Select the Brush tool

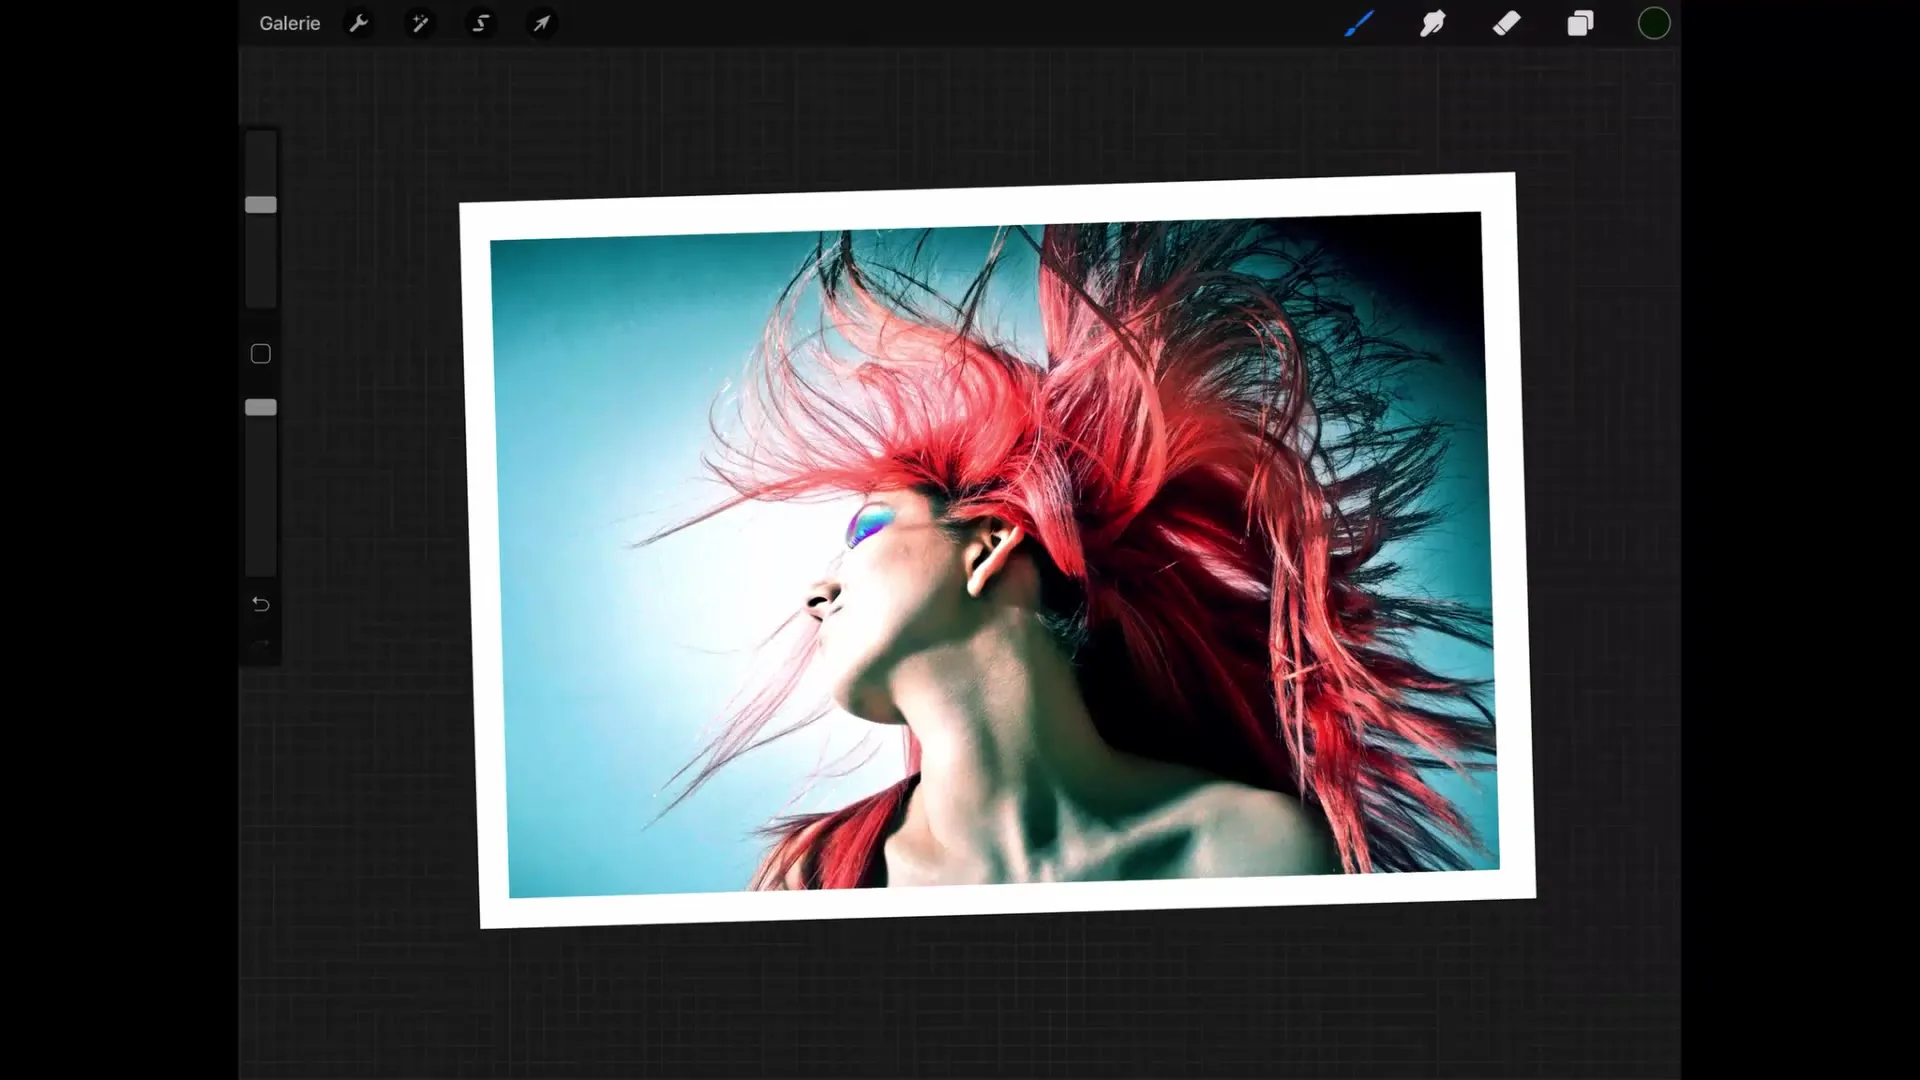[1358, 23]
